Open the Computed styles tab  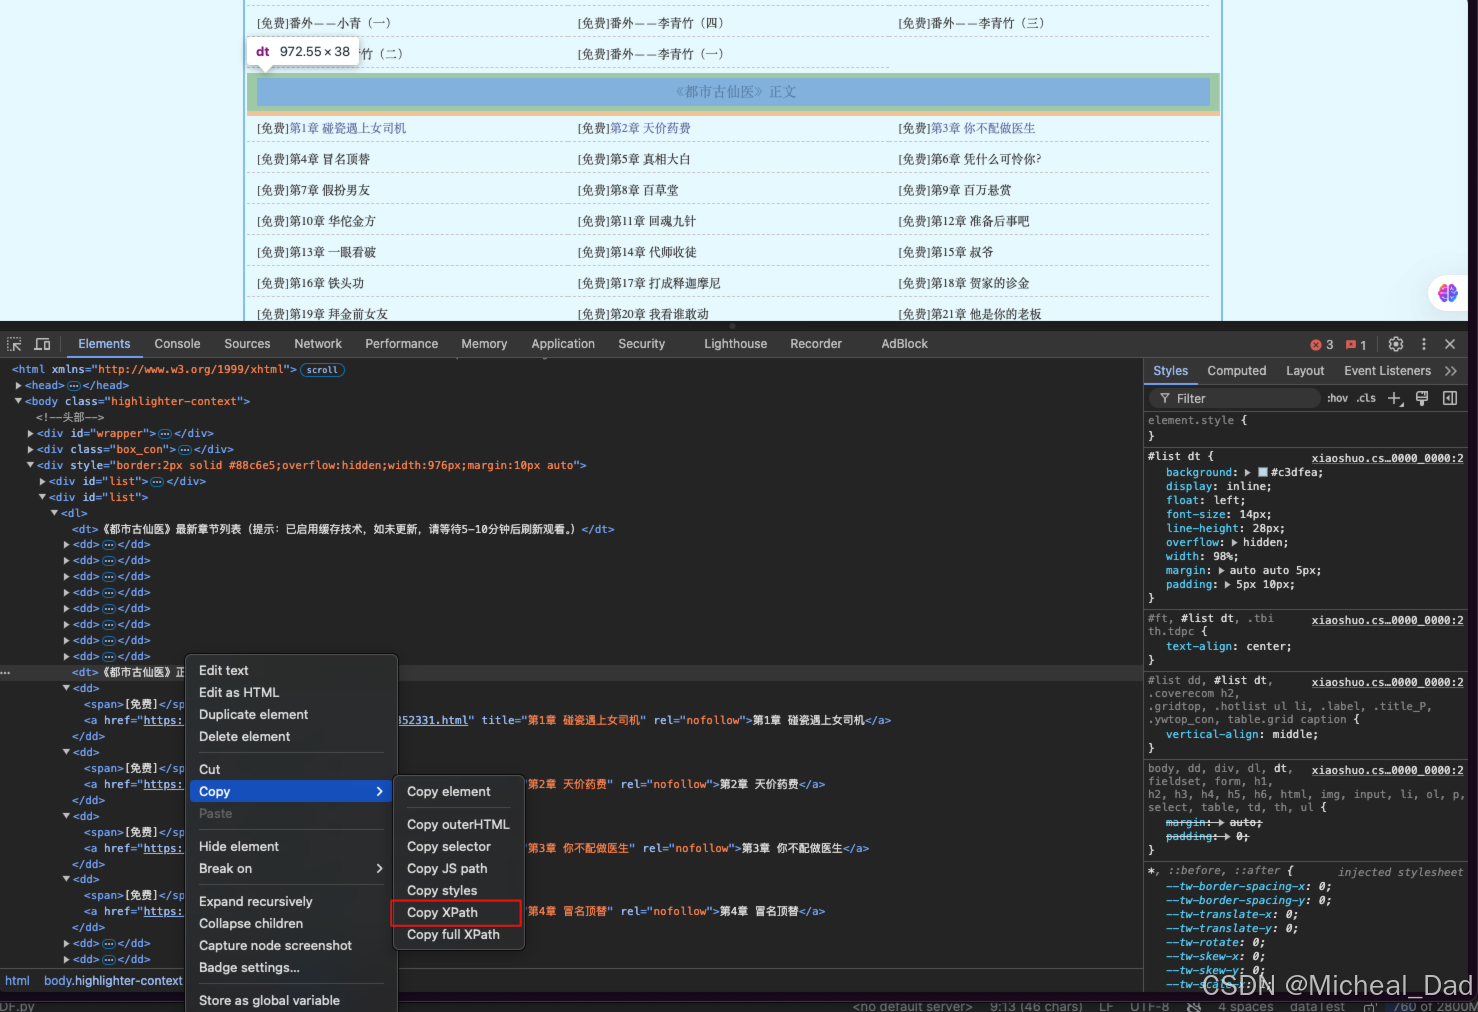[1236, 371]
